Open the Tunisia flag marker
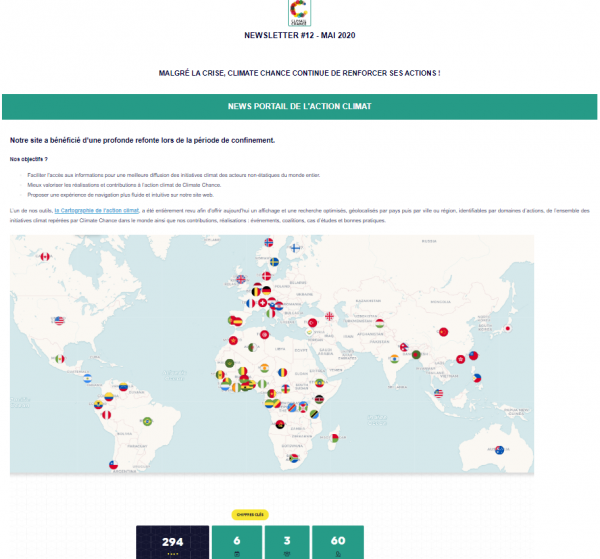The width and height of the screenshot is (600, 559). (264, 335)
